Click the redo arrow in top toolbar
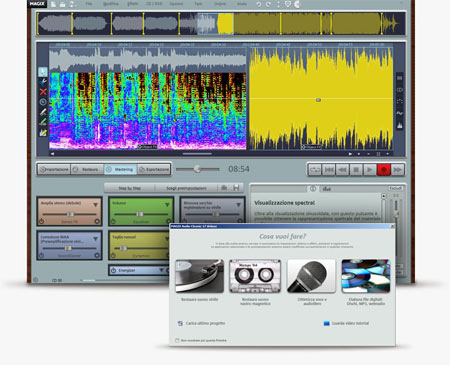Image resolution: width=450 pixels, height=365 pixels. point(268,4)
